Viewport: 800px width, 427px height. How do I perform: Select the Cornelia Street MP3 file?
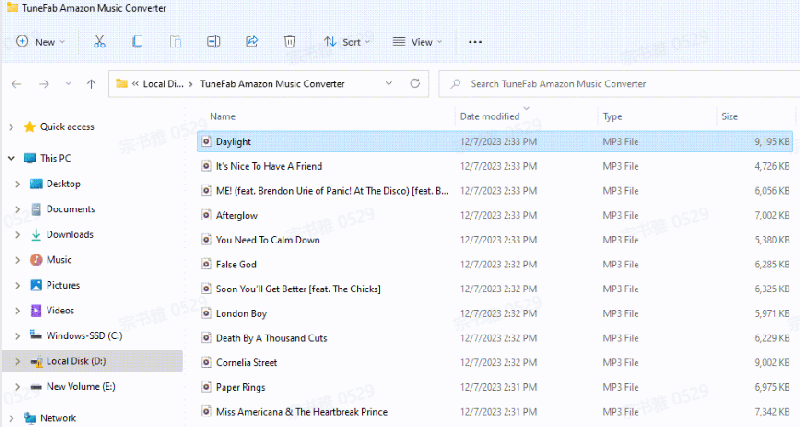point(495,362)
